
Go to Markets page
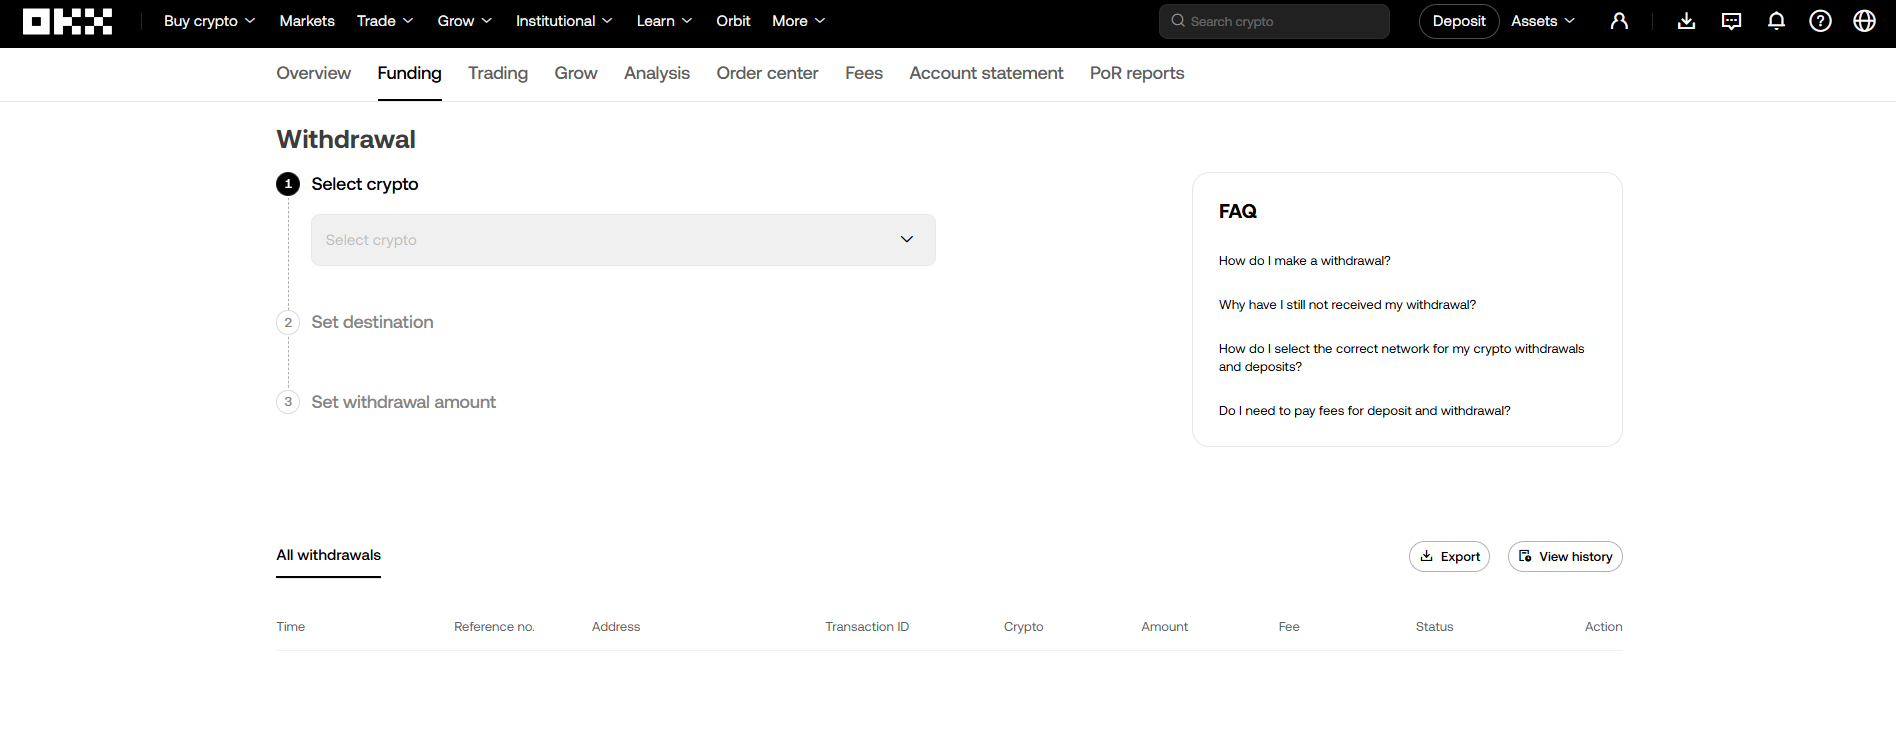(x=307, y=21)
